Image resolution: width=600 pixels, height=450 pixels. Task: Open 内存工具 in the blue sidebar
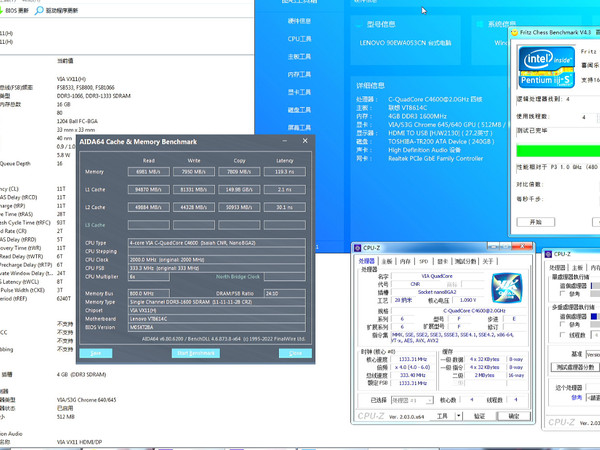point(299,74)
